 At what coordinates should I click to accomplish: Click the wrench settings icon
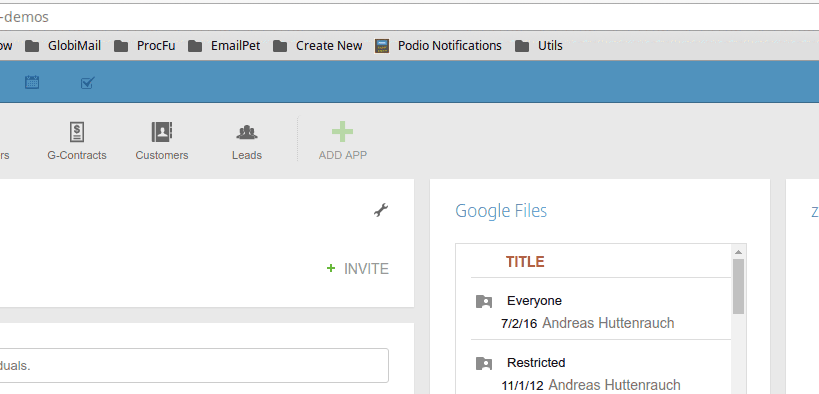click(x=381, y=210)
